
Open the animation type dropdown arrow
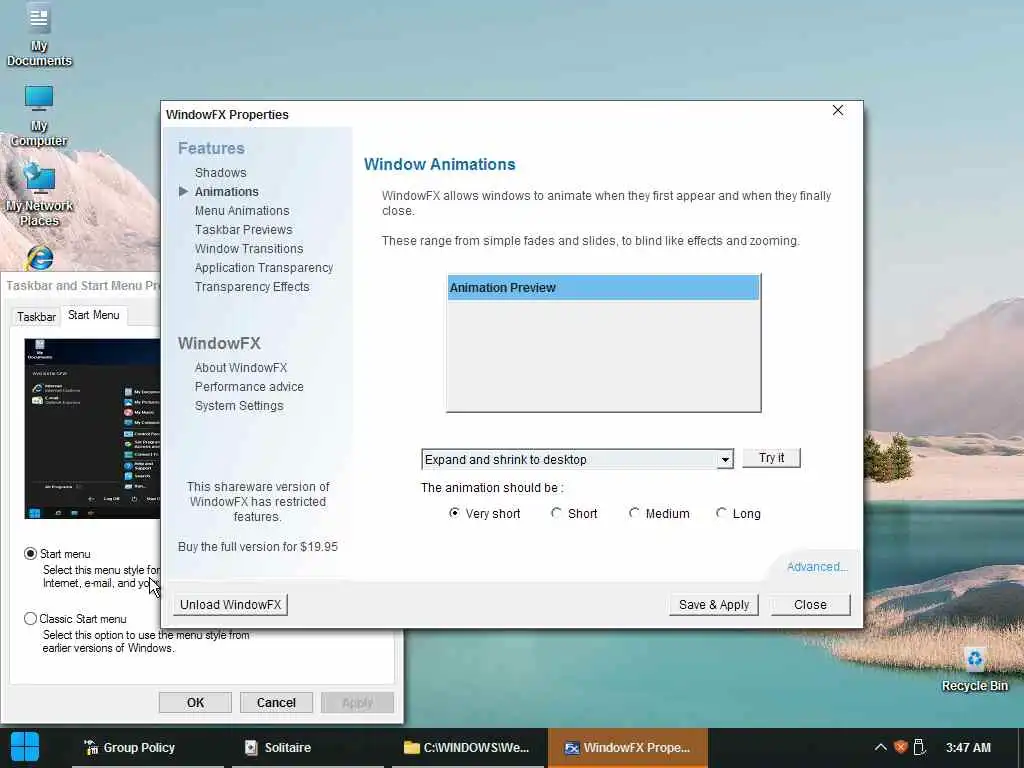coord(725,460)
